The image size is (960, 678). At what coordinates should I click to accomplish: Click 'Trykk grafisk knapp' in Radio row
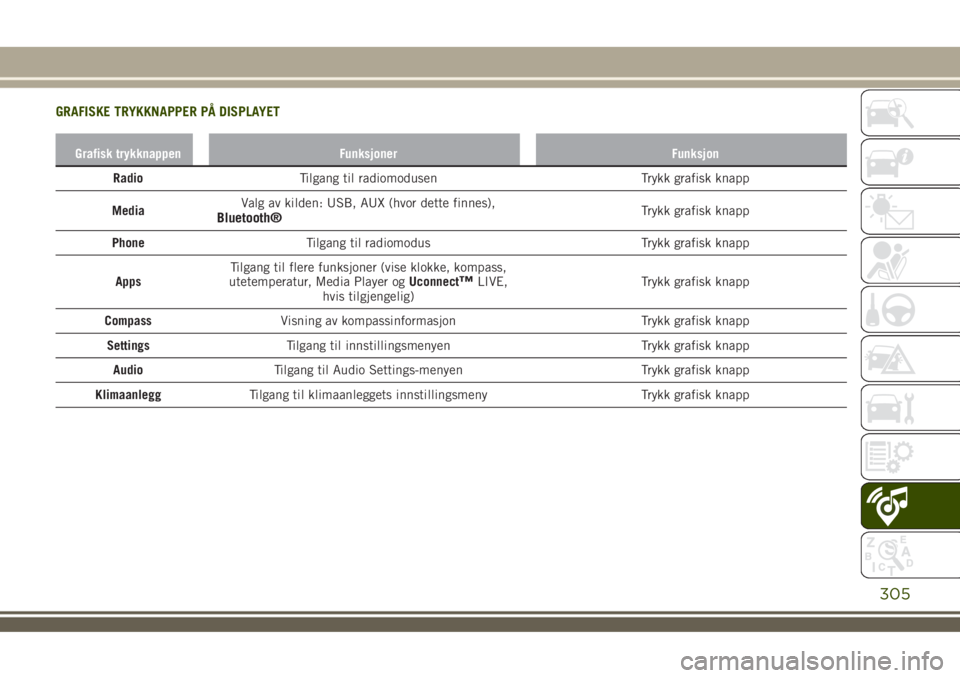click(695, 178)
